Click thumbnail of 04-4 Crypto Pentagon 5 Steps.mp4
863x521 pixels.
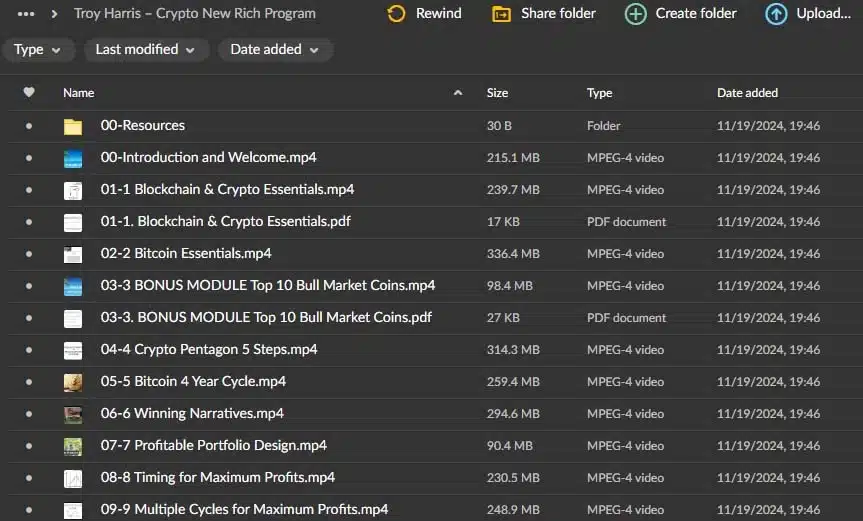73,350
